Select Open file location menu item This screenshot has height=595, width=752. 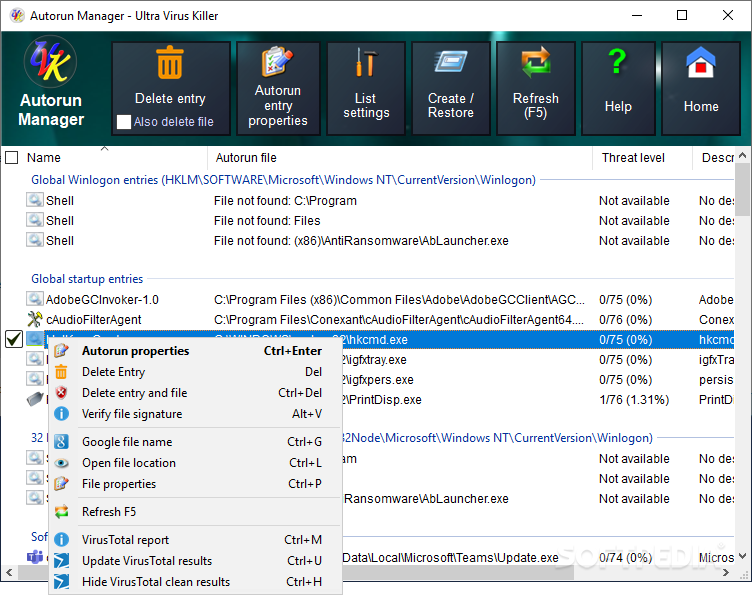point(196,463)
